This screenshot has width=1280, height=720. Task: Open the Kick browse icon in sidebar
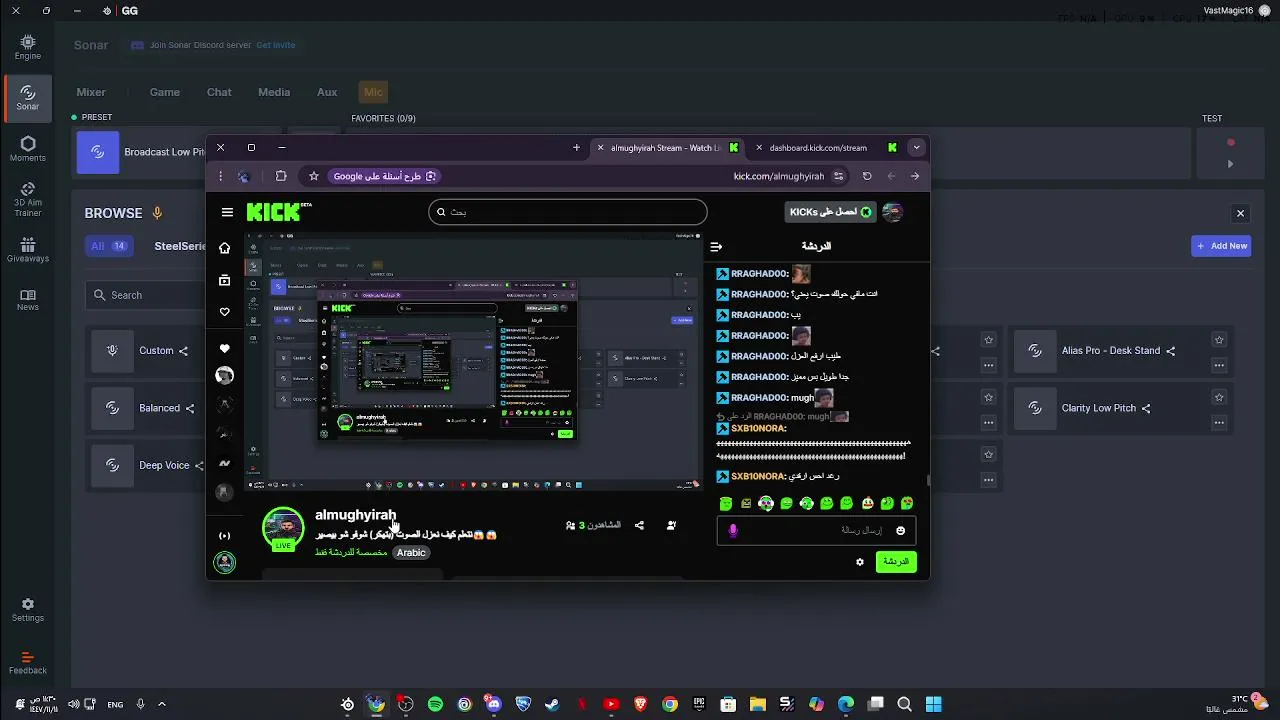click(225, 280)
